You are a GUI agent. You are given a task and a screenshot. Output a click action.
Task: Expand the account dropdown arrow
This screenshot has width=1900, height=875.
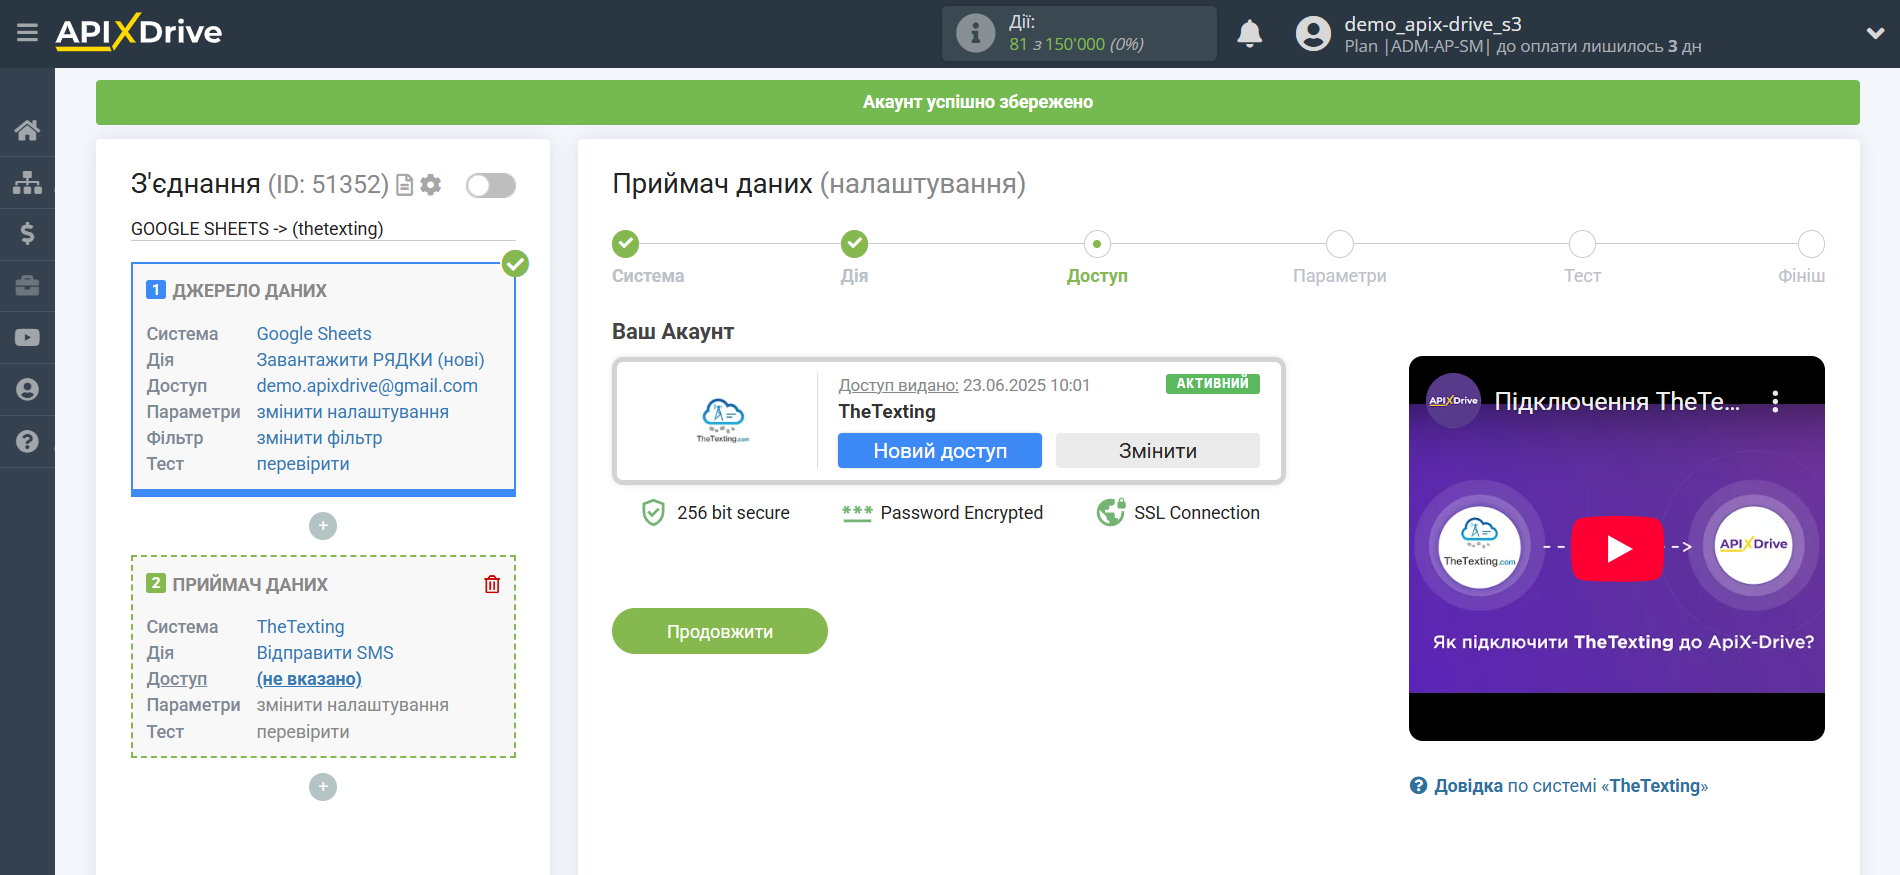[x=1875, y=33]
